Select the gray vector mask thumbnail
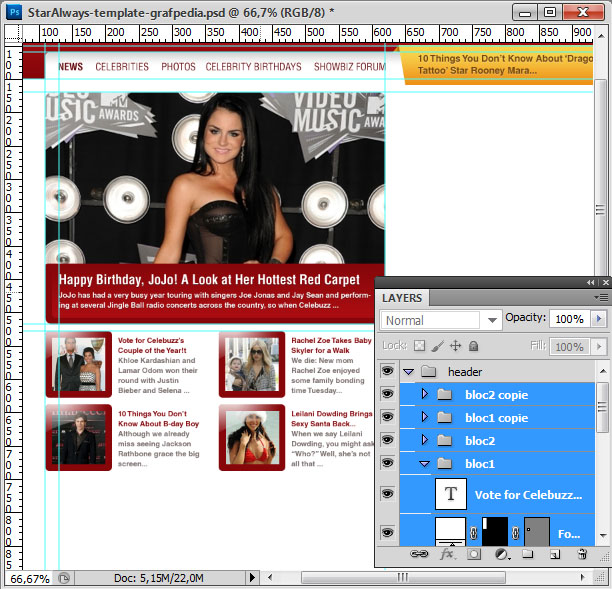 (x=537, y=532)
